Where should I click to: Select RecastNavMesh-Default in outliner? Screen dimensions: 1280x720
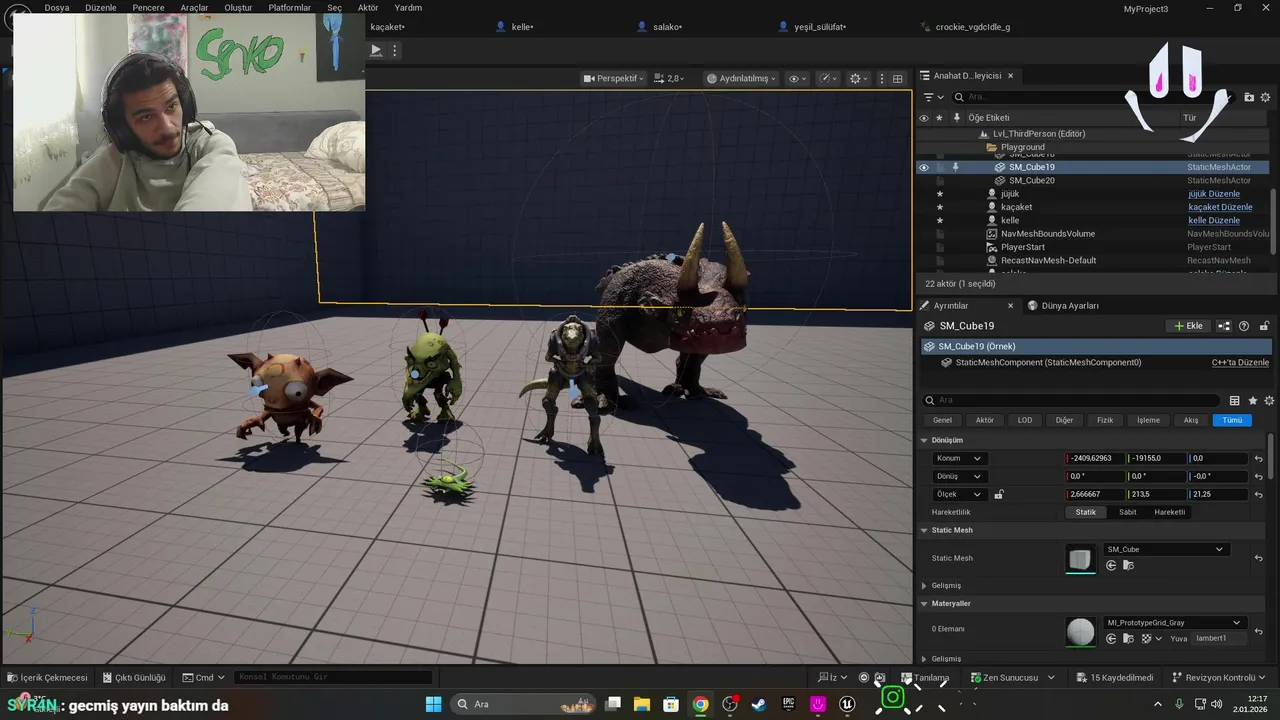coord(1048,260)
